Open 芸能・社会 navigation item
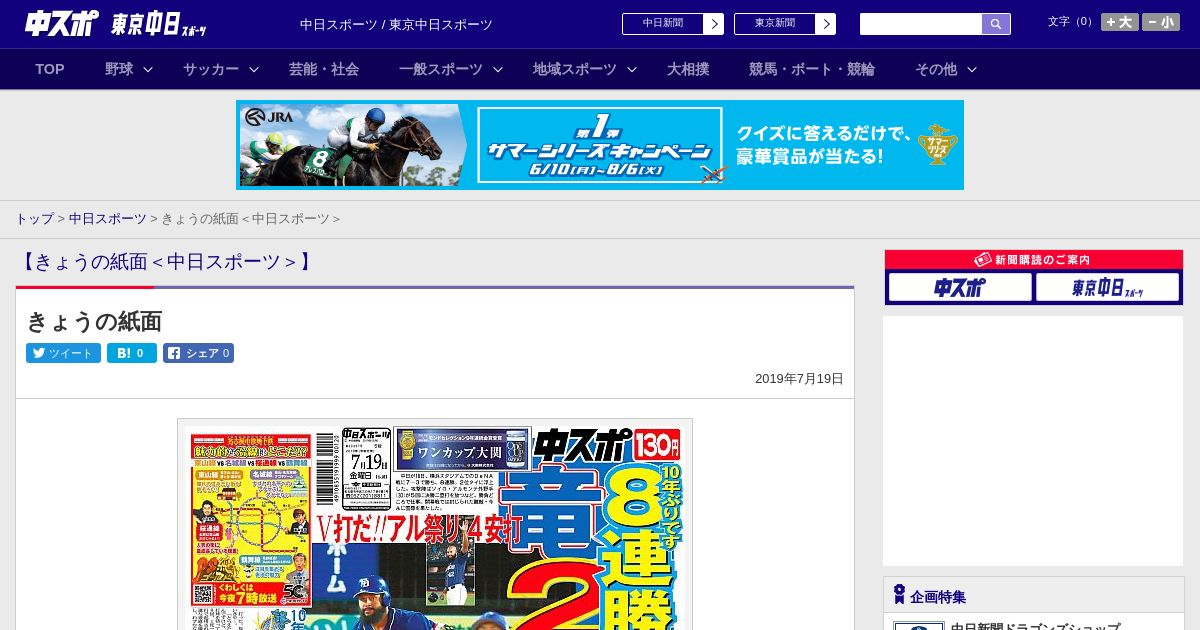This screenshot has height=630, width=1200. pos(324,69)
